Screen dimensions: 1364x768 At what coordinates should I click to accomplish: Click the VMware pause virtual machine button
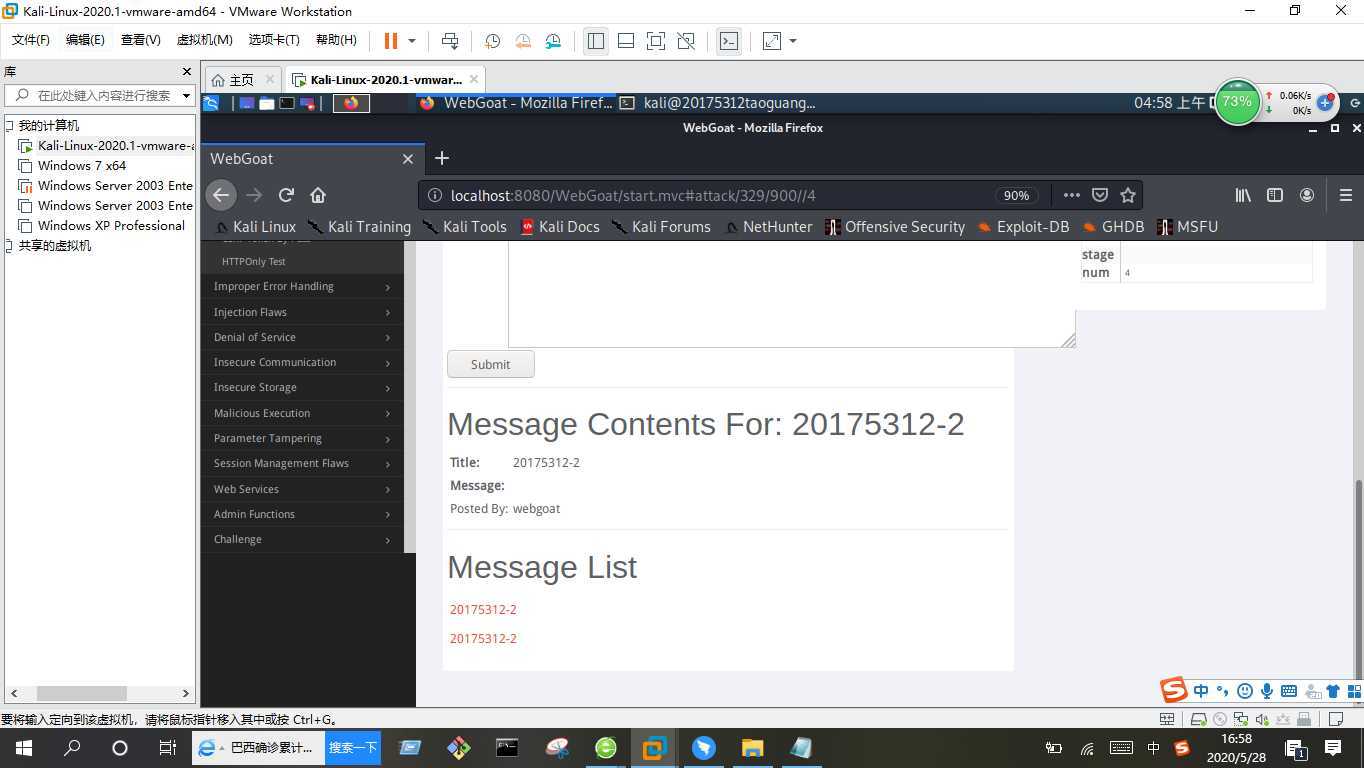[391, 41]
